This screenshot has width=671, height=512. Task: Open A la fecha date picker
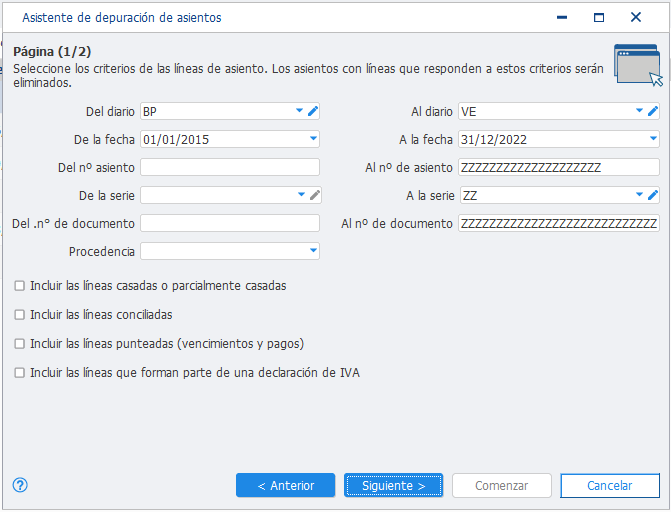pos(653,139)
